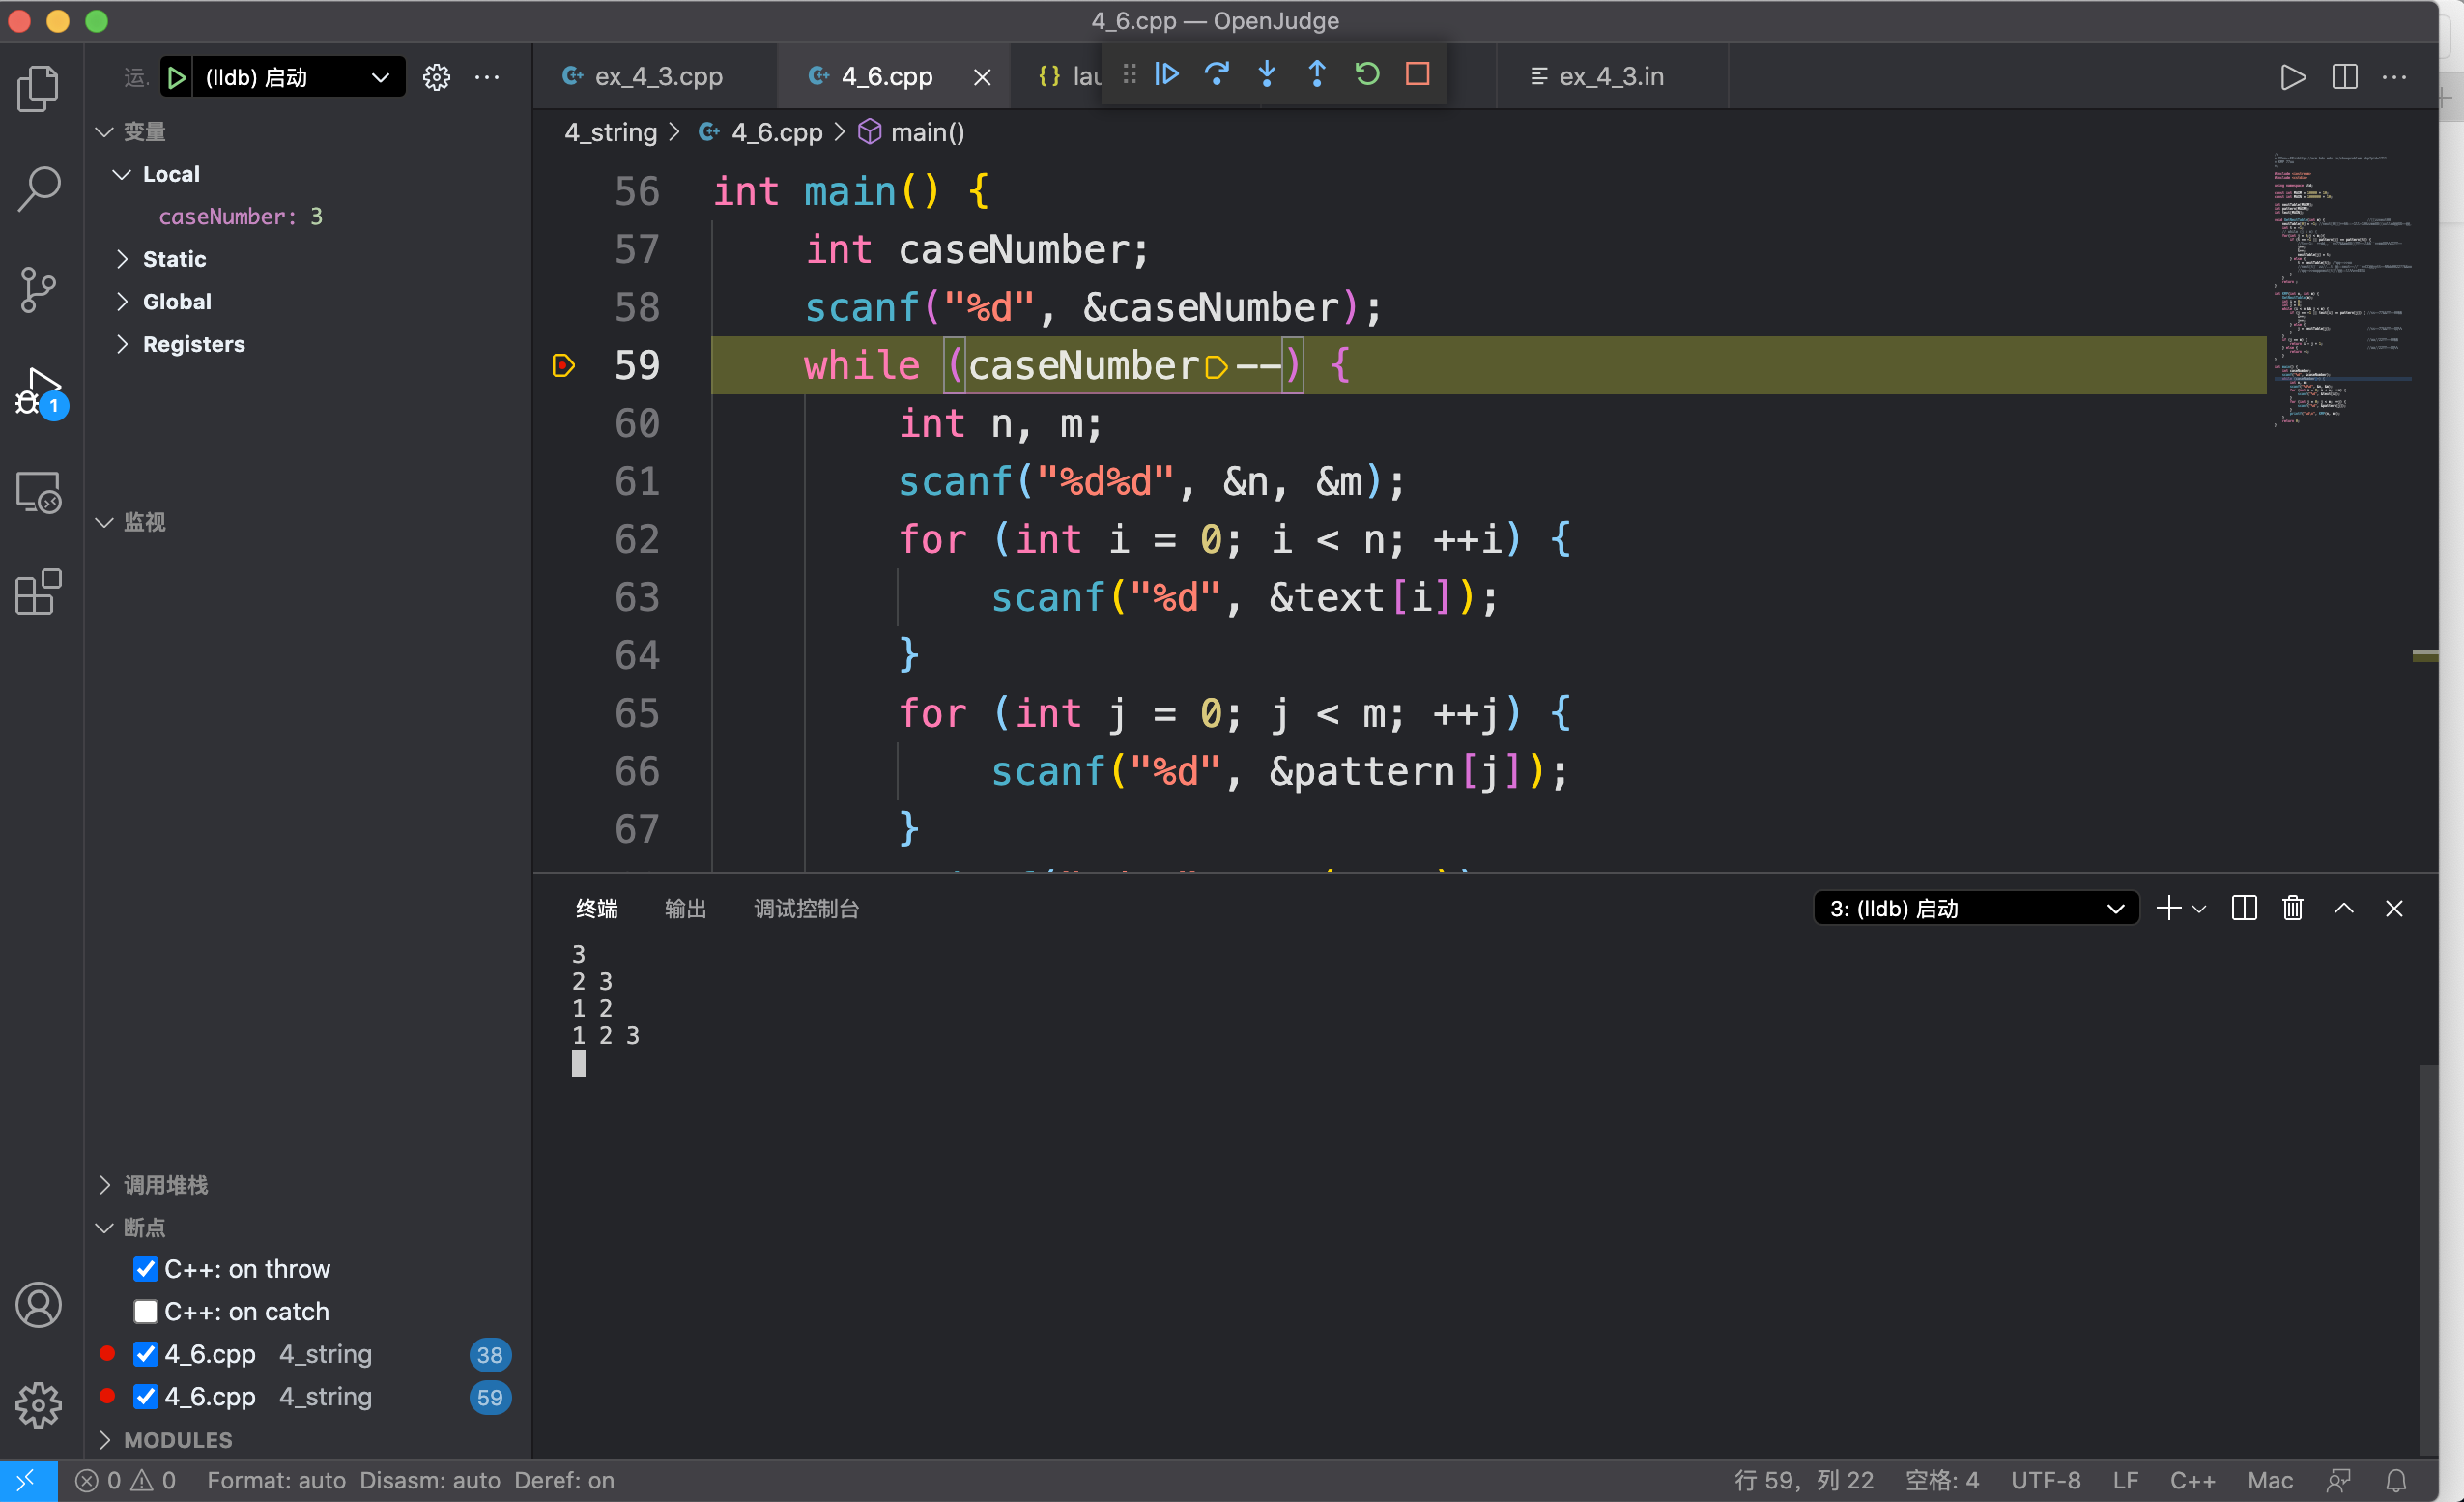Restart the debug session
The image size is (2464, 1502).
1367,74
